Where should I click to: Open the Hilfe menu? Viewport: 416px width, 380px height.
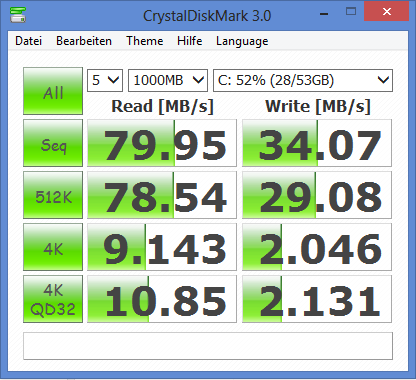[190, 41]
